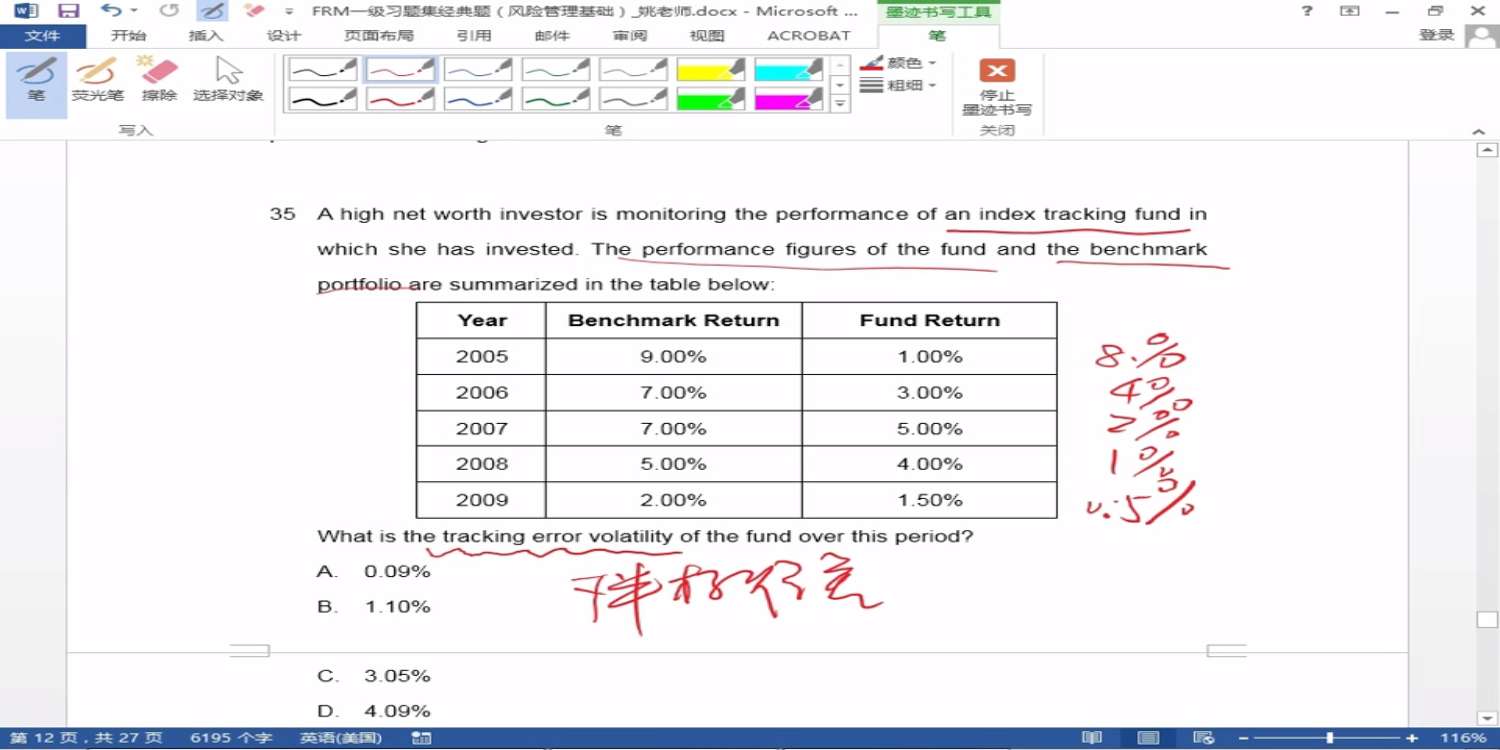
Task: Activate the Select Objects (选择对象) tool
Action: 228,82
